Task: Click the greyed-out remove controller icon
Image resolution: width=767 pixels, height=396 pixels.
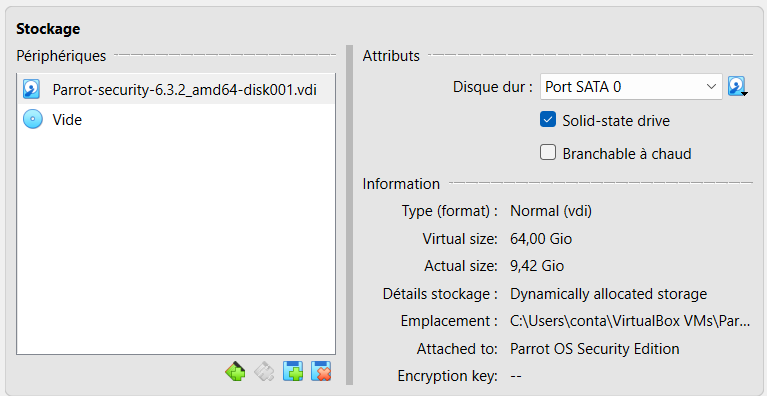Action: coord(264,372)
